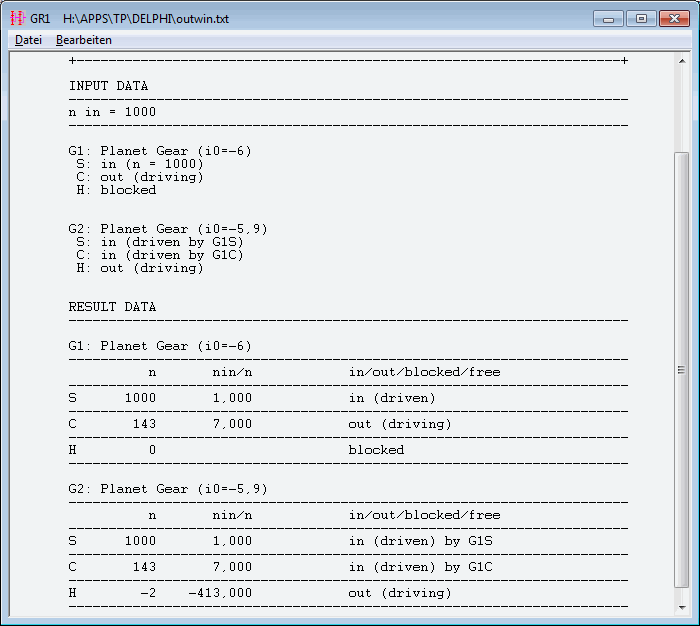The height and width of the screenshot is (626, 700).
Task: Click the "H: blocked" line under G1 input
Action: (x=116, y=190)
